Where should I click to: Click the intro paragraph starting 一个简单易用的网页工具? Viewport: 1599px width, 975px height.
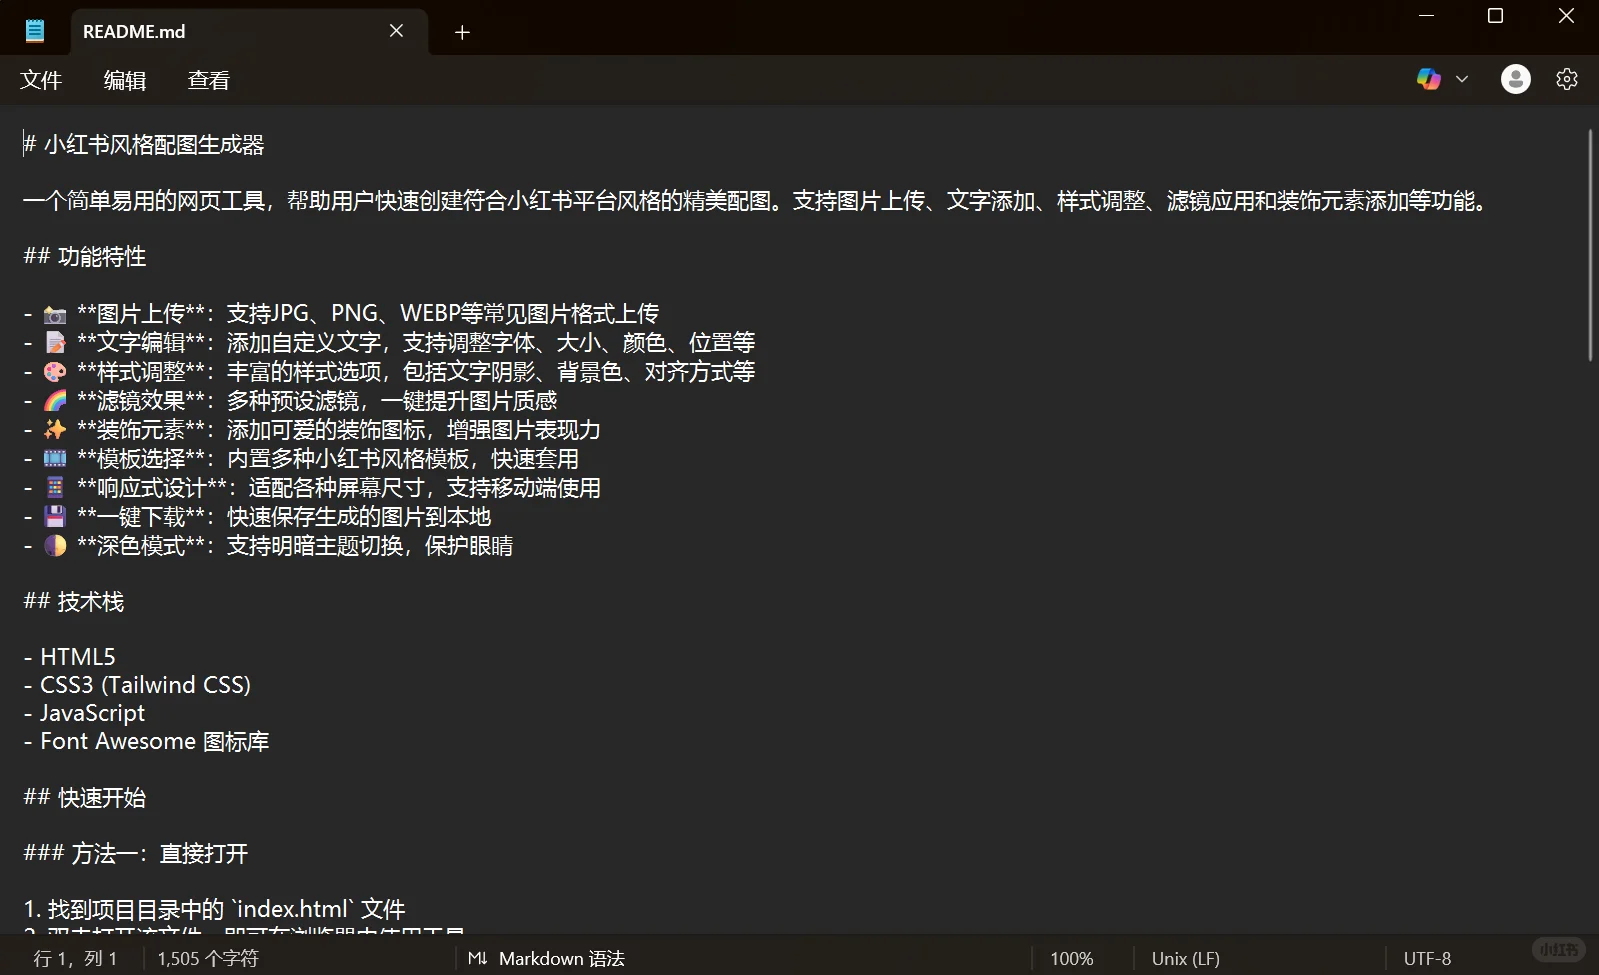757,201
